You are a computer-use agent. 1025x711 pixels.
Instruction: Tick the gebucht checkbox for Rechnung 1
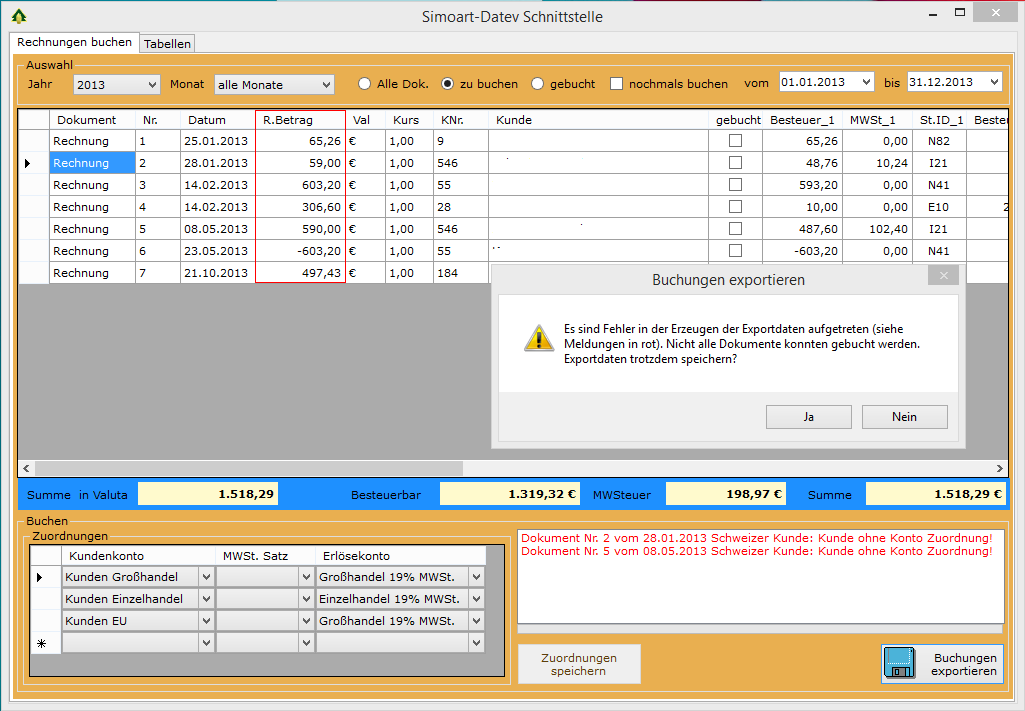pyautogui.click(x=735, y=141)
